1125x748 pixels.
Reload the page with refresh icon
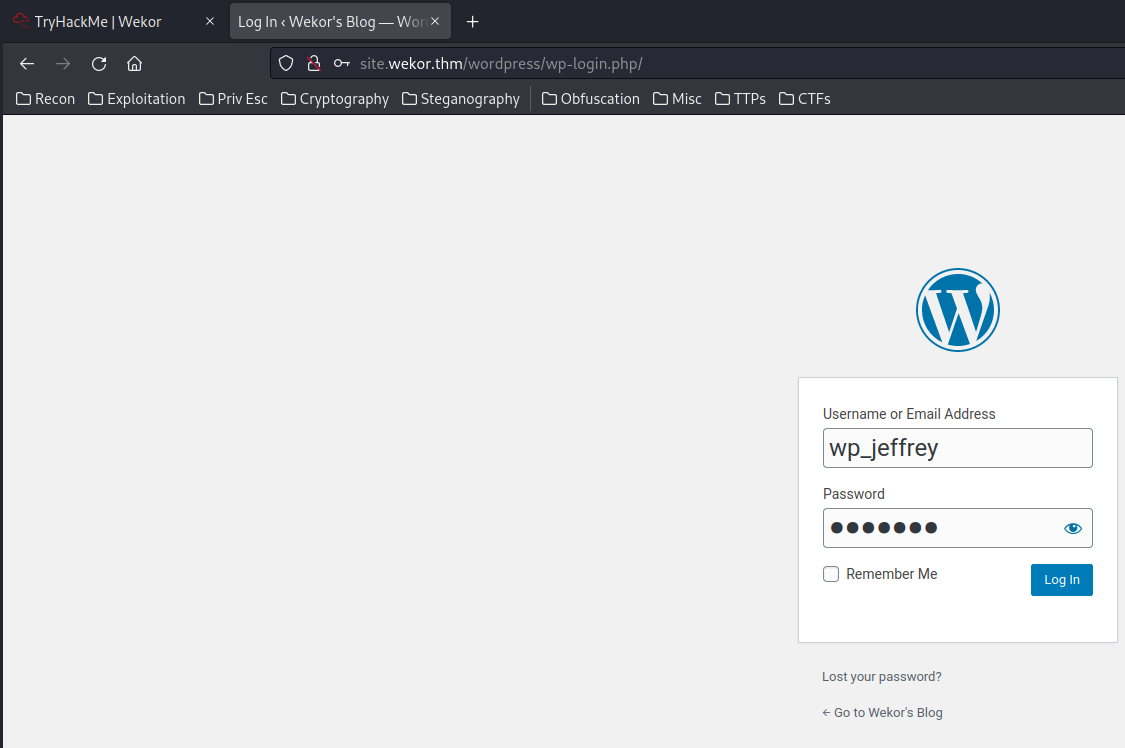pyautogui.click(x=99, y=64)
